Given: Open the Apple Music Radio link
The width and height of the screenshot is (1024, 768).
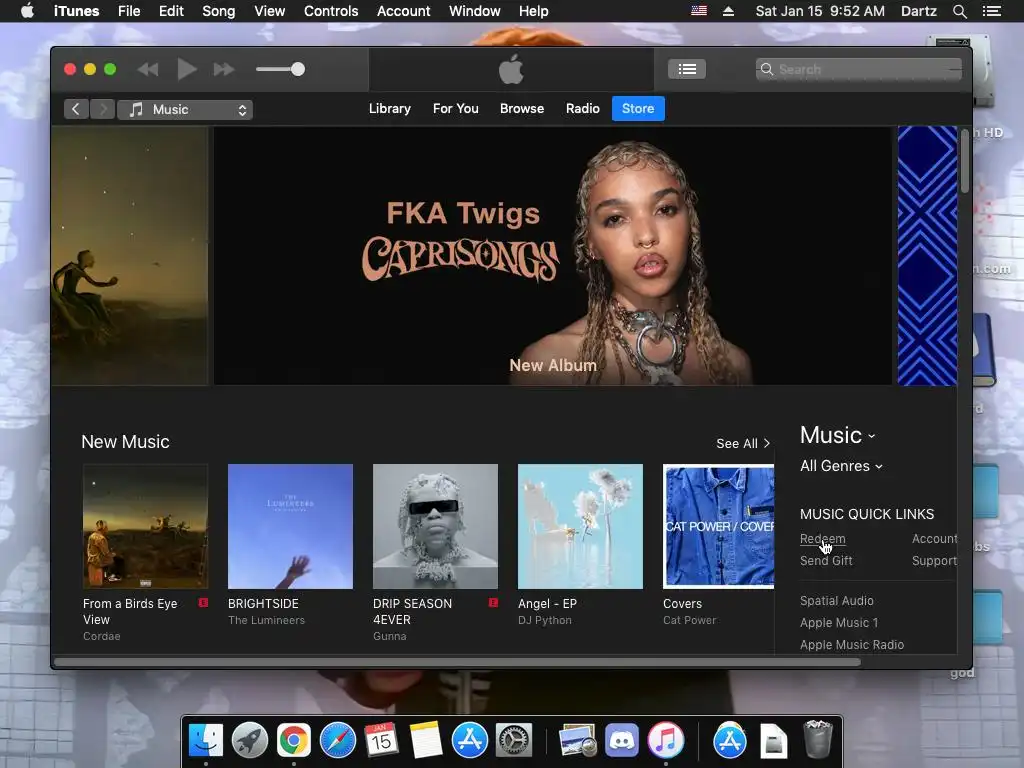Looking at the screenshot, I should click(x=852, y=645).
